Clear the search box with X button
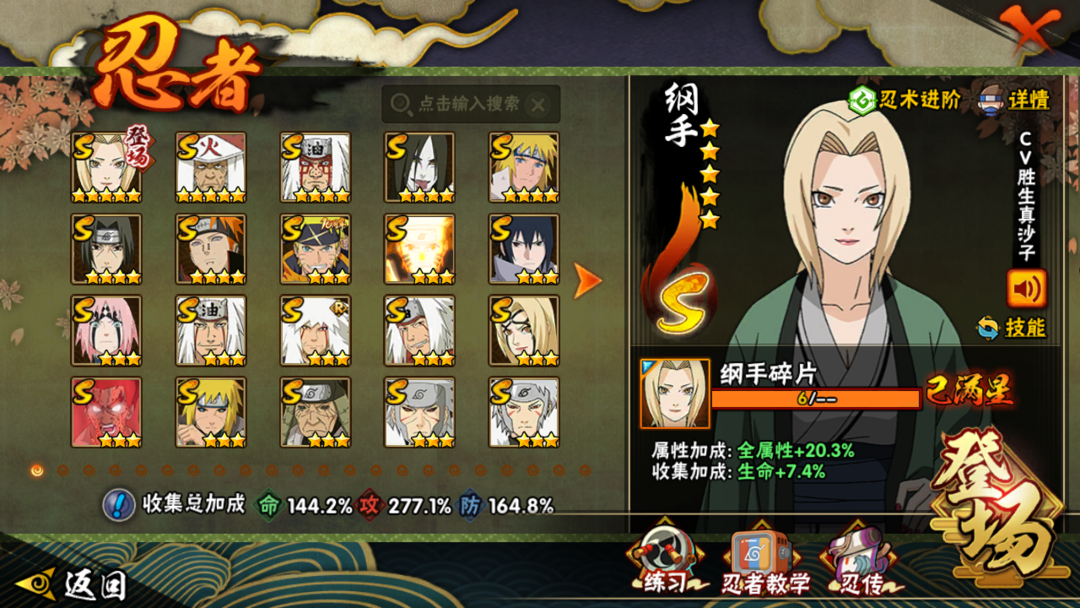Image resolution: width=1080 pixels, height=608 pixels. click(x=538, y=105)
